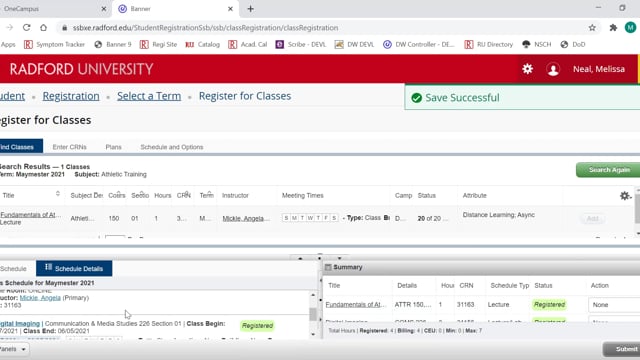Screen dimensions: 640x360
Task: Click the disabled Add button in results row
Action: point(592,219)
